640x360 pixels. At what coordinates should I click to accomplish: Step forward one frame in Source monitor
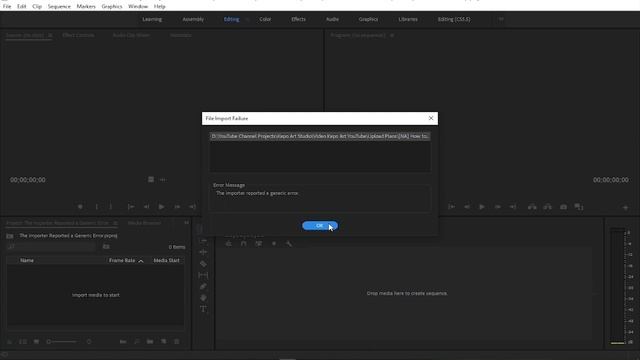point(177,207)
